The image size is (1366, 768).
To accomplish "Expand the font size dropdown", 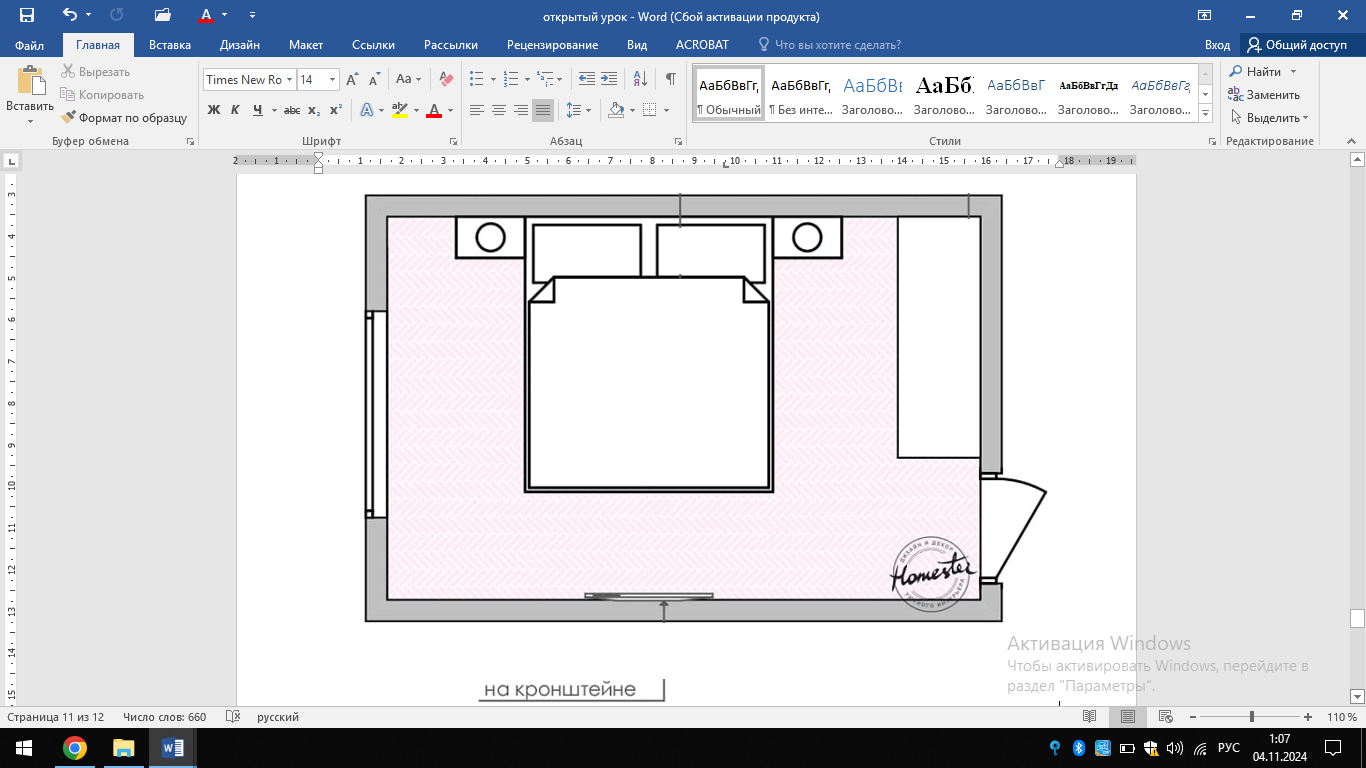I will pos(333,80).
